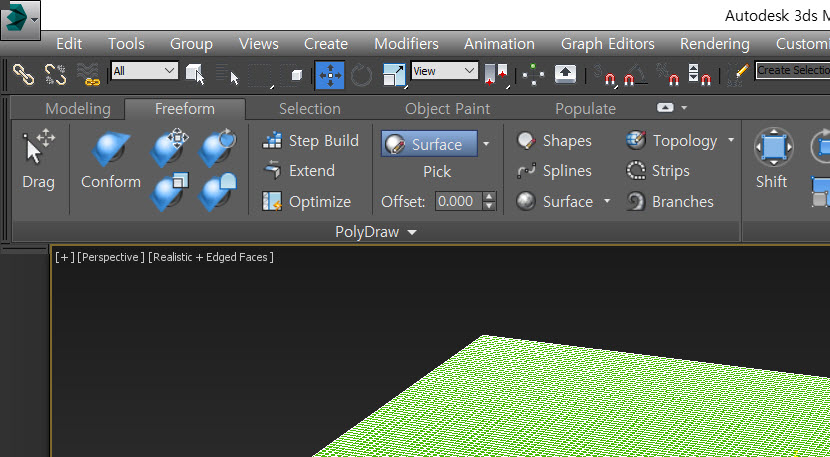Open the Select by Name list icon
Screen dimensions: 830x457
click(228, 75)
